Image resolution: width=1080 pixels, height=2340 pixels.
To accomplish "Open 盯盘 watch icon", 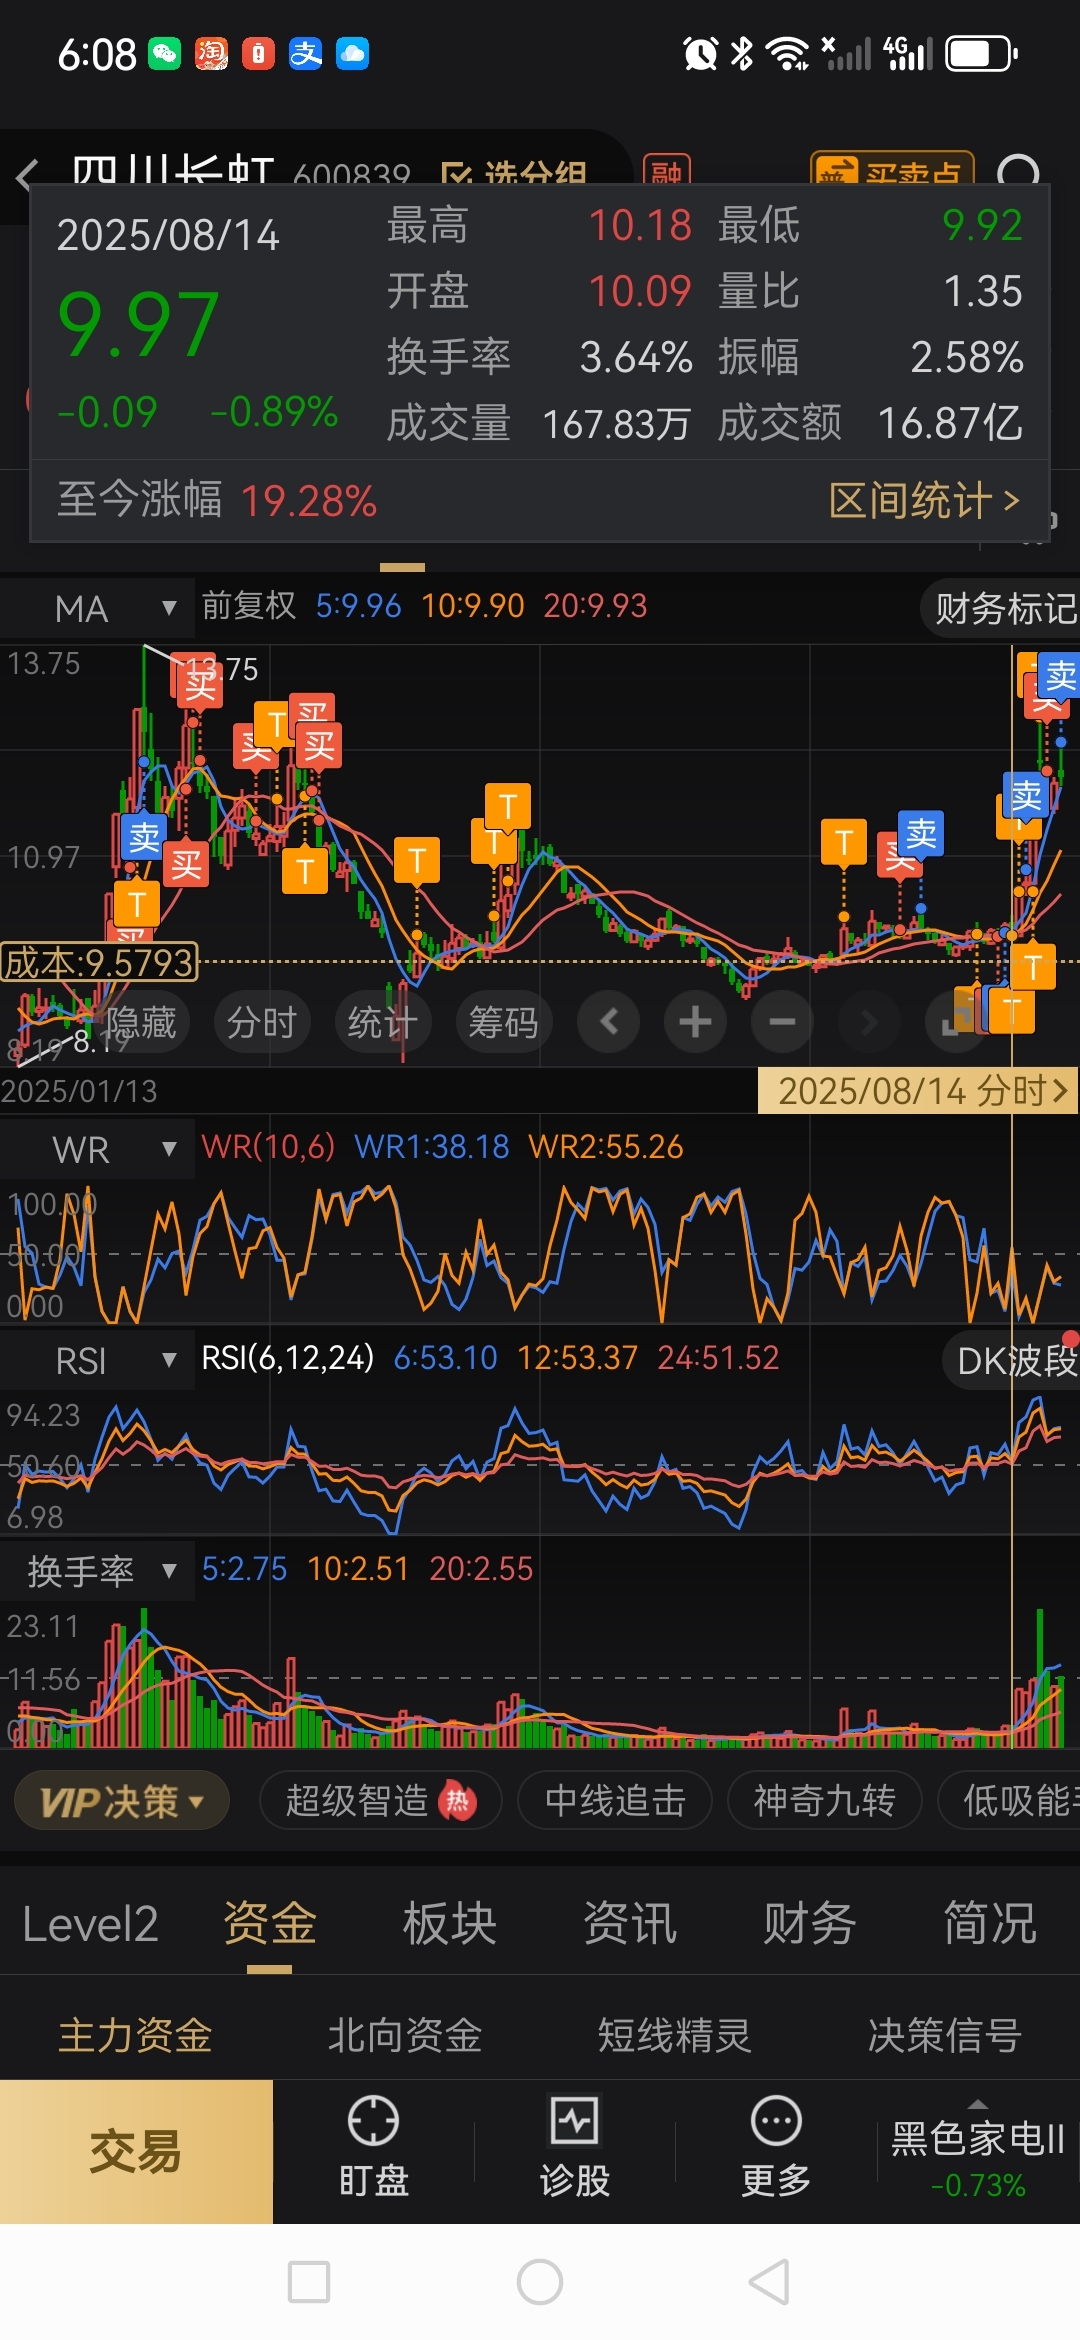I will coord(373,2148).
